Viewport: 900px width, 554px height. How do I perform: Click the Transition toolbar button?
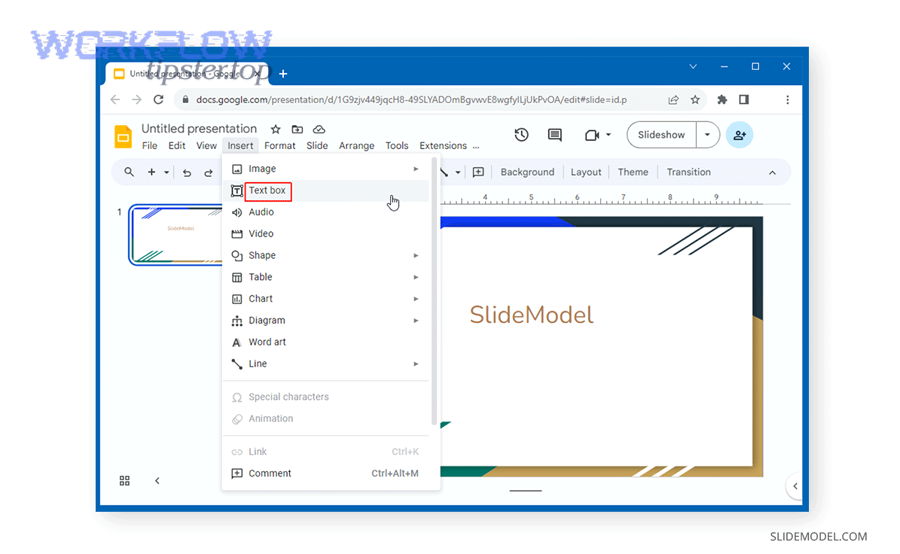(x=688, y=172)
